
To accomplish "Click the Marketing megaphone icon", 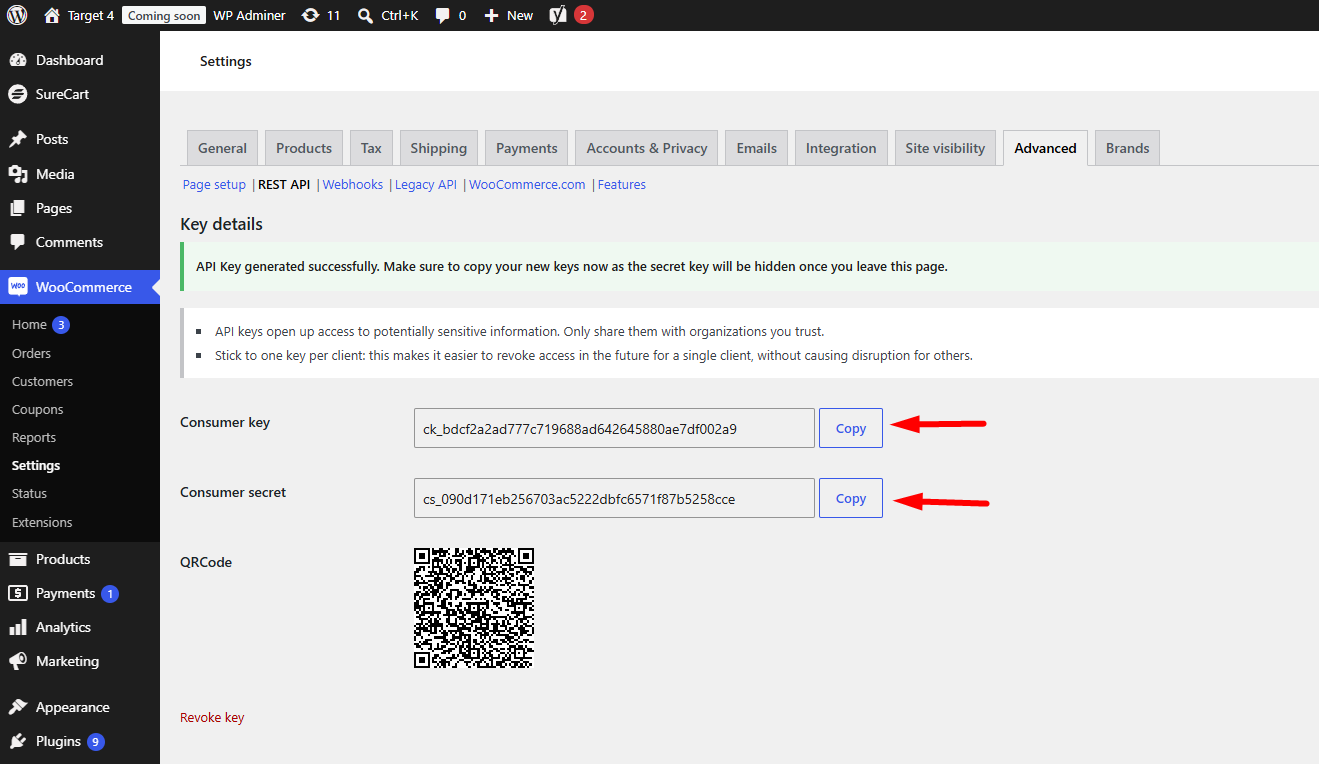I will click(18, 661).
